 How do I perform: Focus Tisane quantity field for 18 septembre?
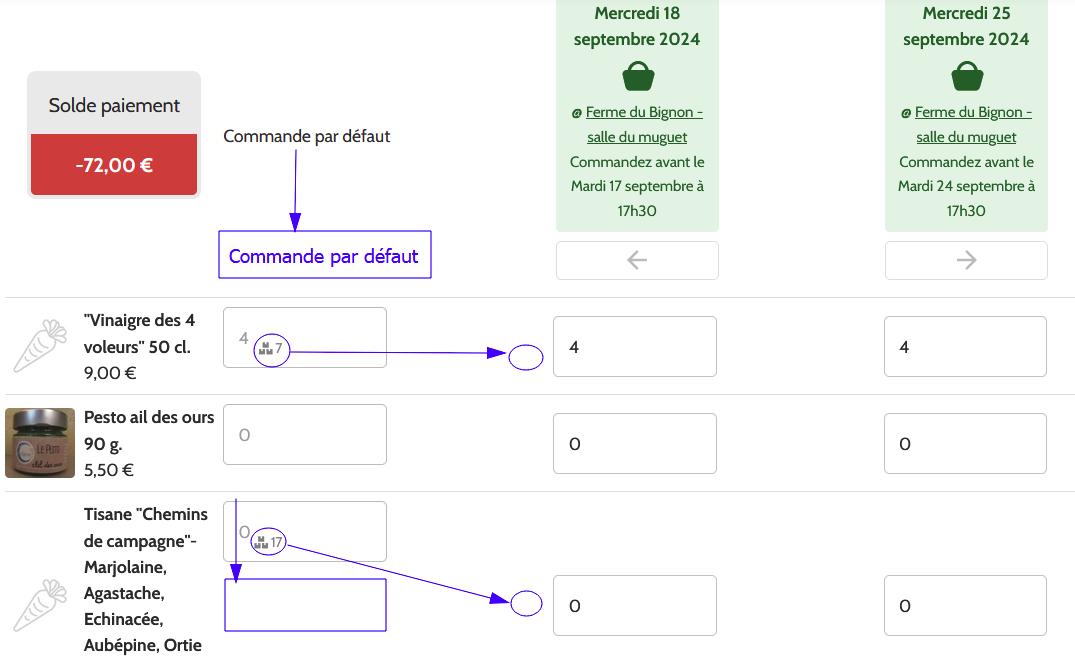point(634,605)
